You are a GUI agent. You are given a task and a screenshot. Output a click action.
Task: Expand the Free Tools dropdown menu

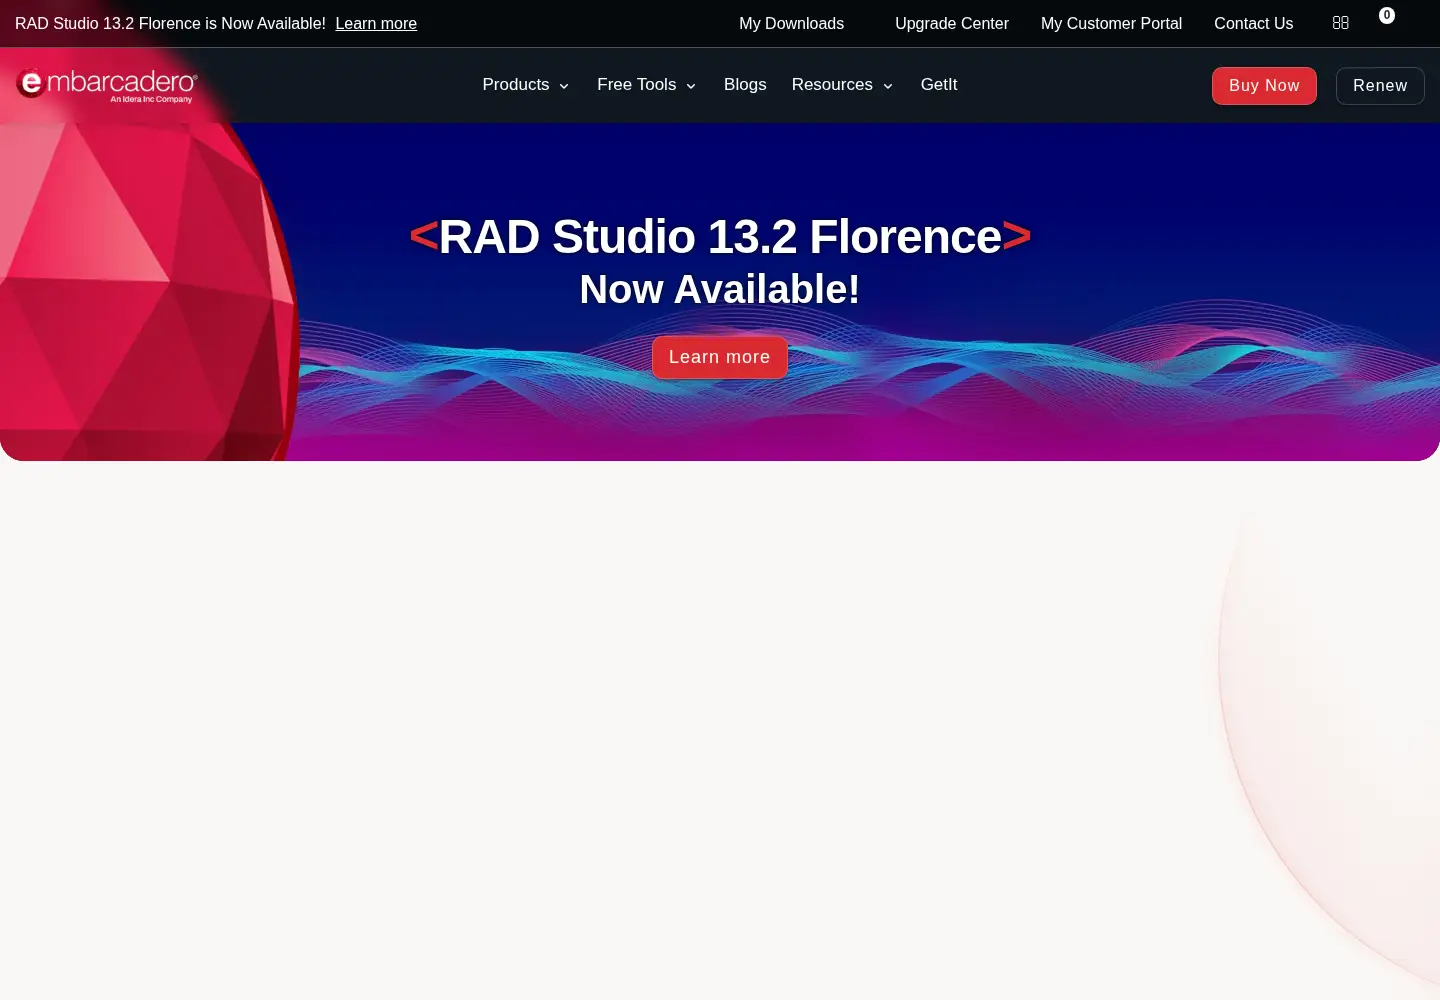[647, 85]
